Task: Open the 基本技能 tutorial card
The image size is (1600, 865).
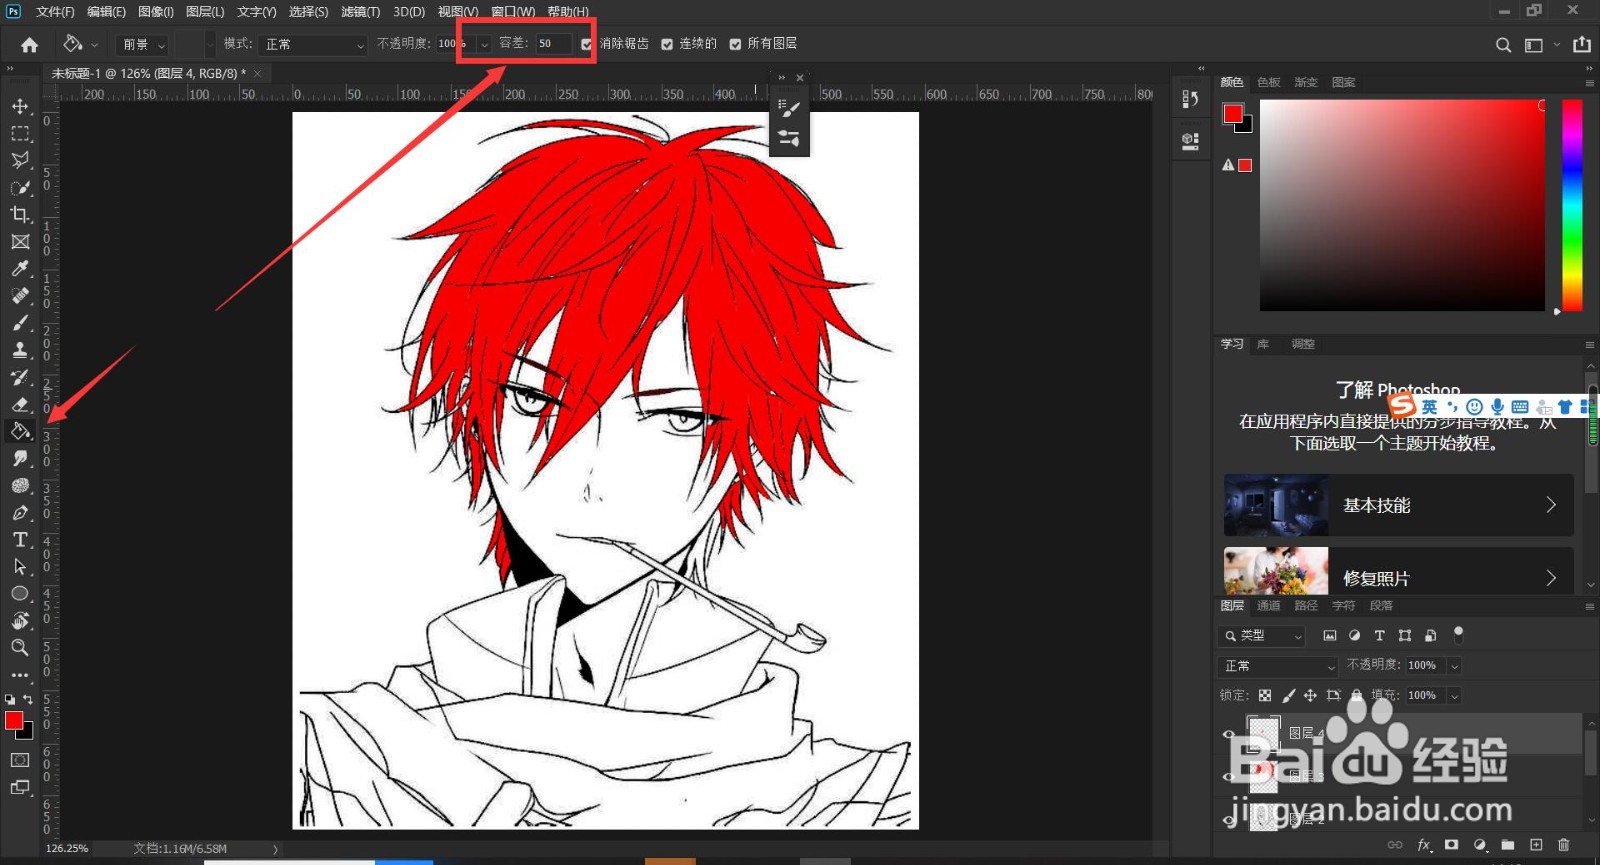Action: pos(1398,505)
